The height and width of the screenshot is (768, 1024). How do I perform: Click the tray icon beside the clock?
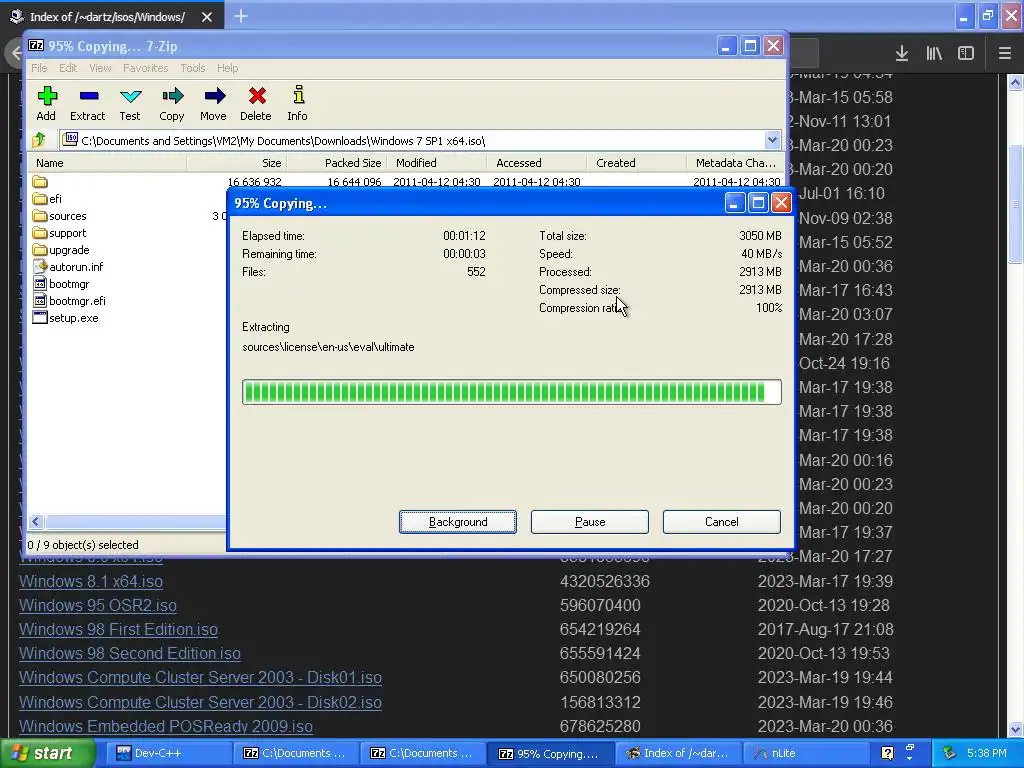[x=950, y=753]
